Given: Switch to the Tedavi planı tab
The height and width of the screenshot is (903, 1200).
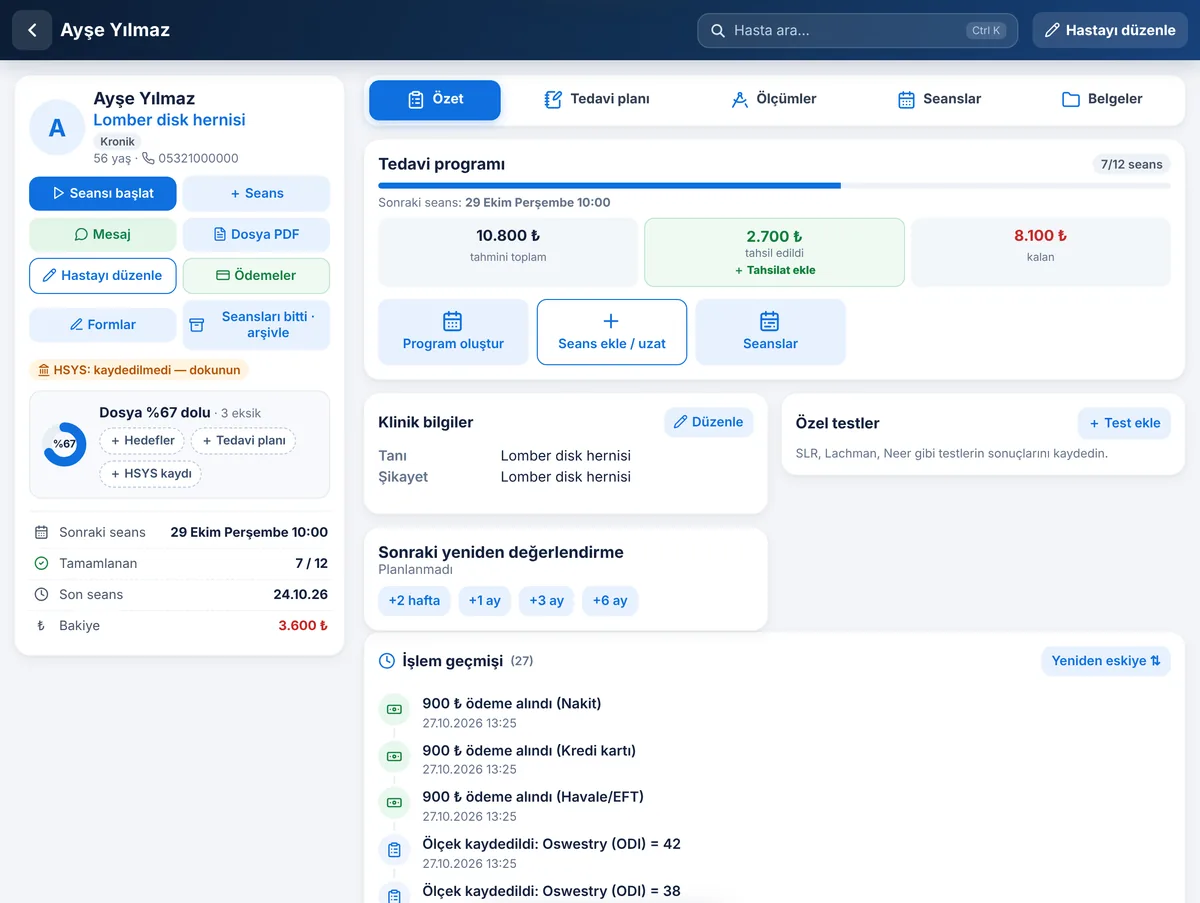Looking at the screenshot, I should click(x=597, y=99).
